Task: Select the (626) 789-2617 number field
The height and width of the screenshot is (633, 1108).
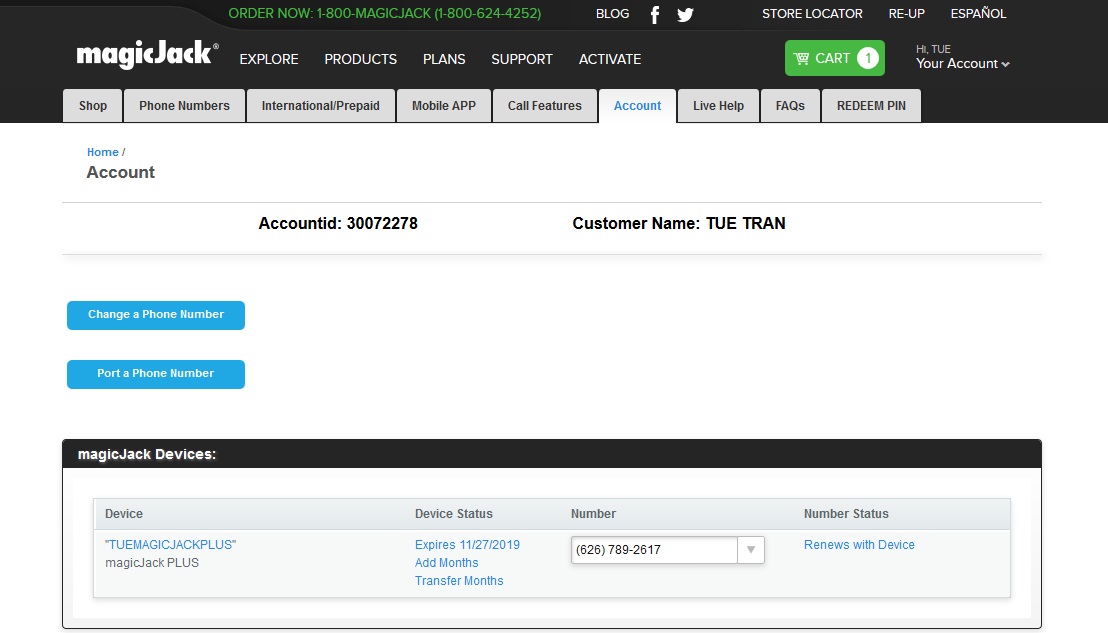Action: [x=654, y=550]
